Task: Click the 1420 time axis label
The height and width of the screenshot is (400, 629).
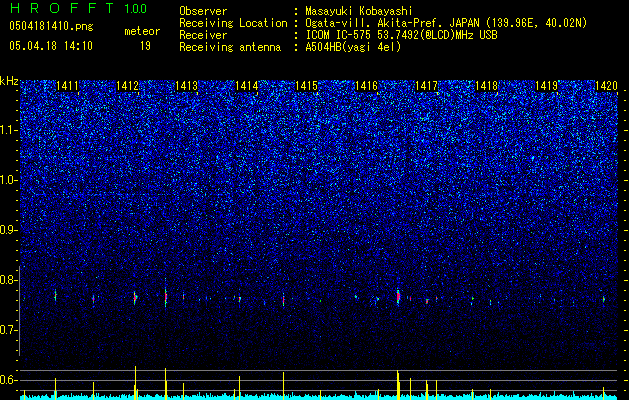Action: click(606, 86)
